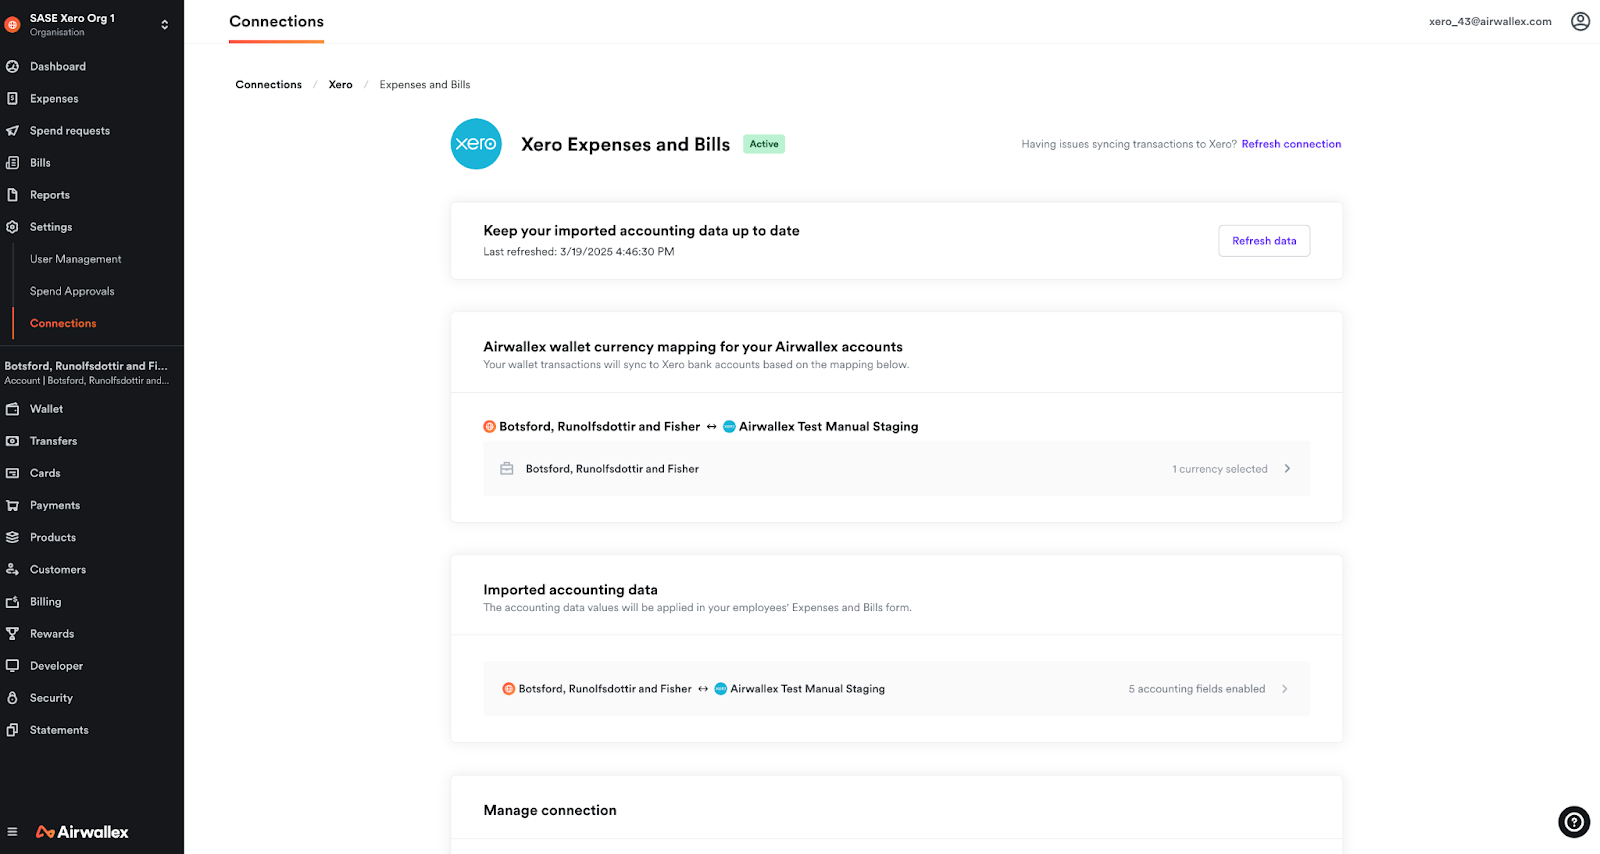Click the Xero breadcrumb link

pyautogui.click(x=341, y=85)
